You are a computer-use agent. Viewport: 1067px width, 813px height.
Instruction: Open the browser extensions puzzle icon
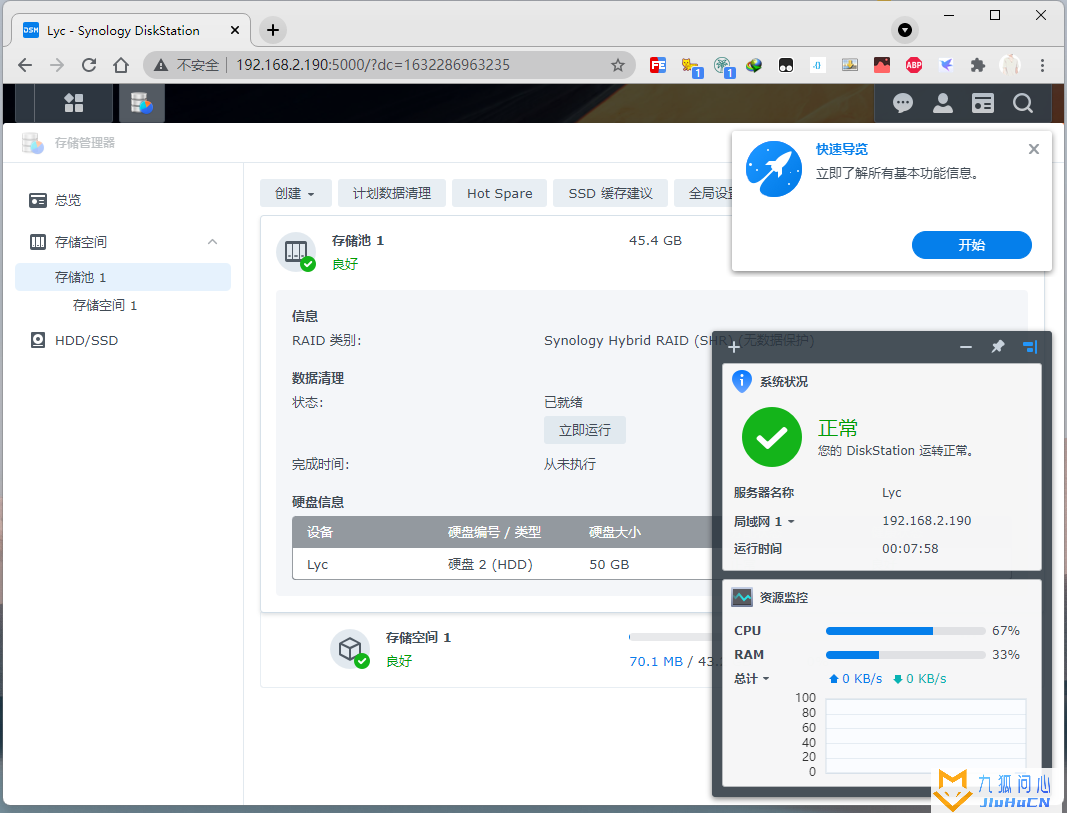tap(978, 65)
